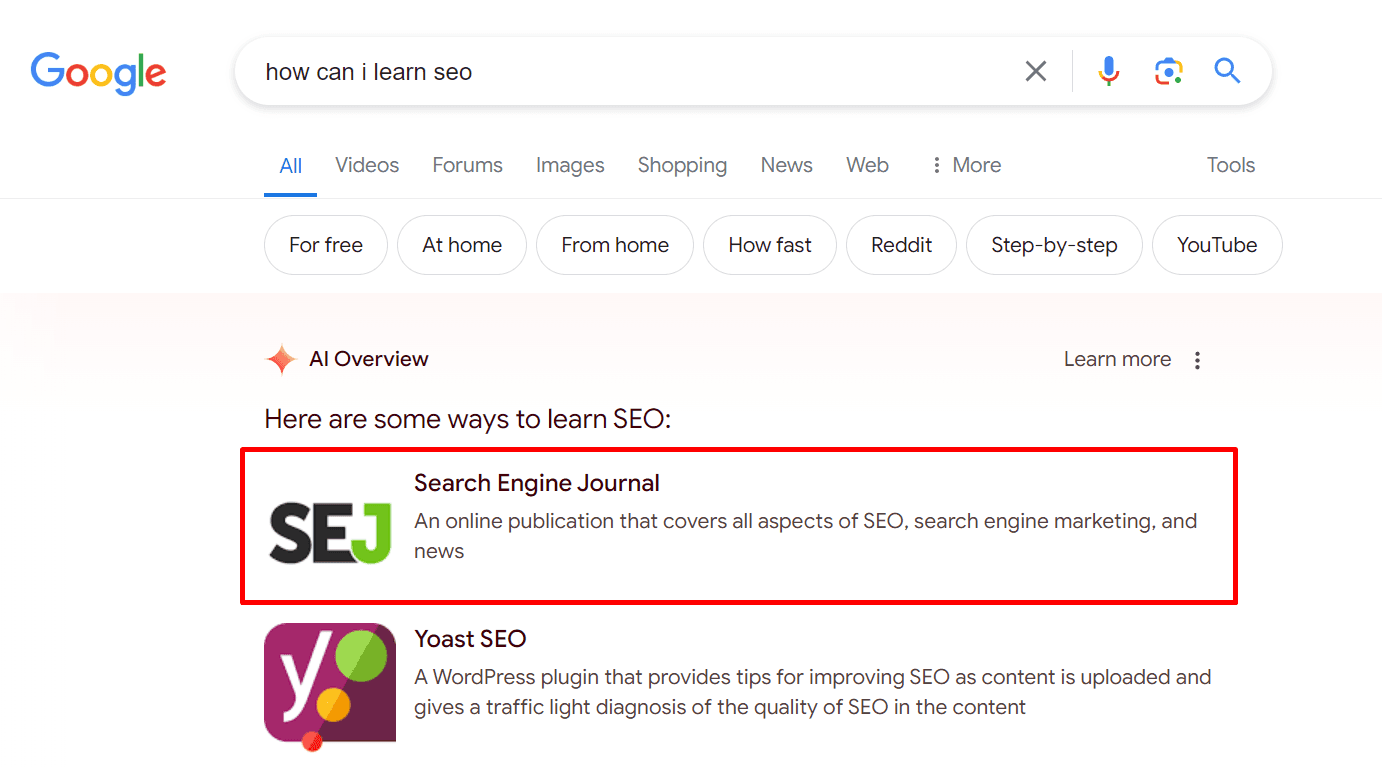Switch to the News tab
1382x768 pixels.
[787, 165]
